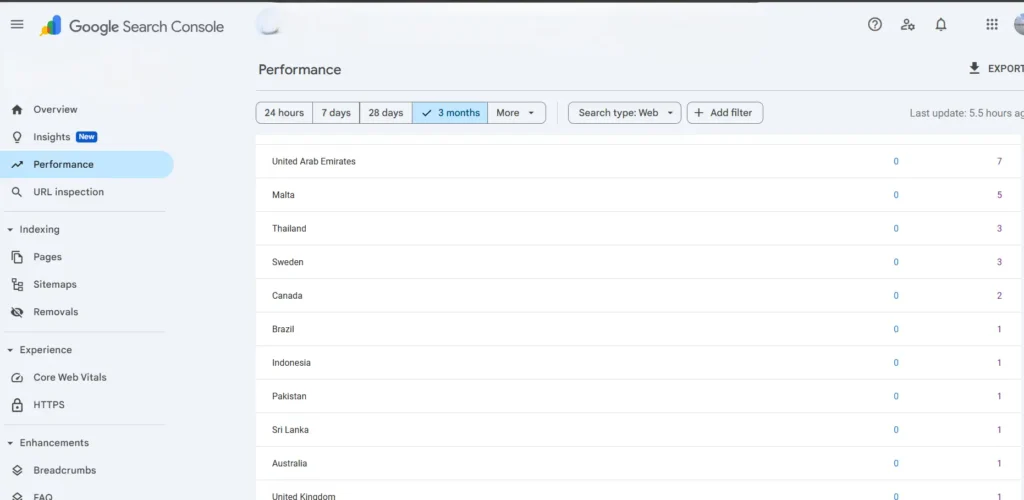Open the hamburger main menu
The height and width of the screenshot is (500, 1024).
17,25
